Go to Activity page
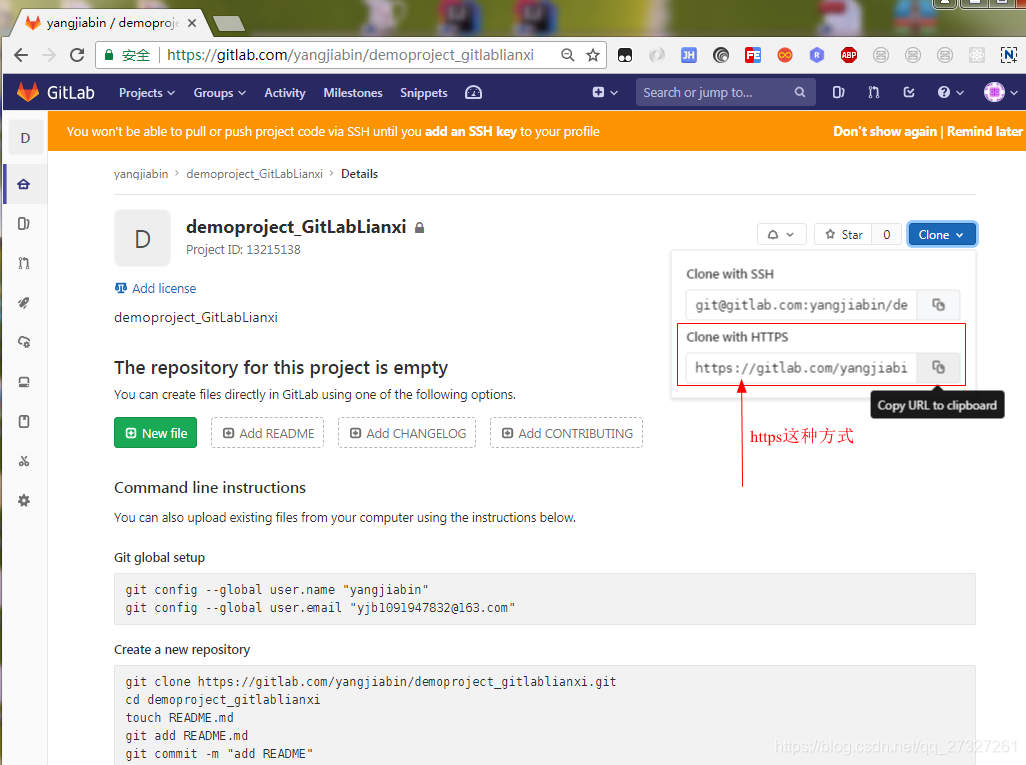The image size is (1026, 765). point(285,93)
